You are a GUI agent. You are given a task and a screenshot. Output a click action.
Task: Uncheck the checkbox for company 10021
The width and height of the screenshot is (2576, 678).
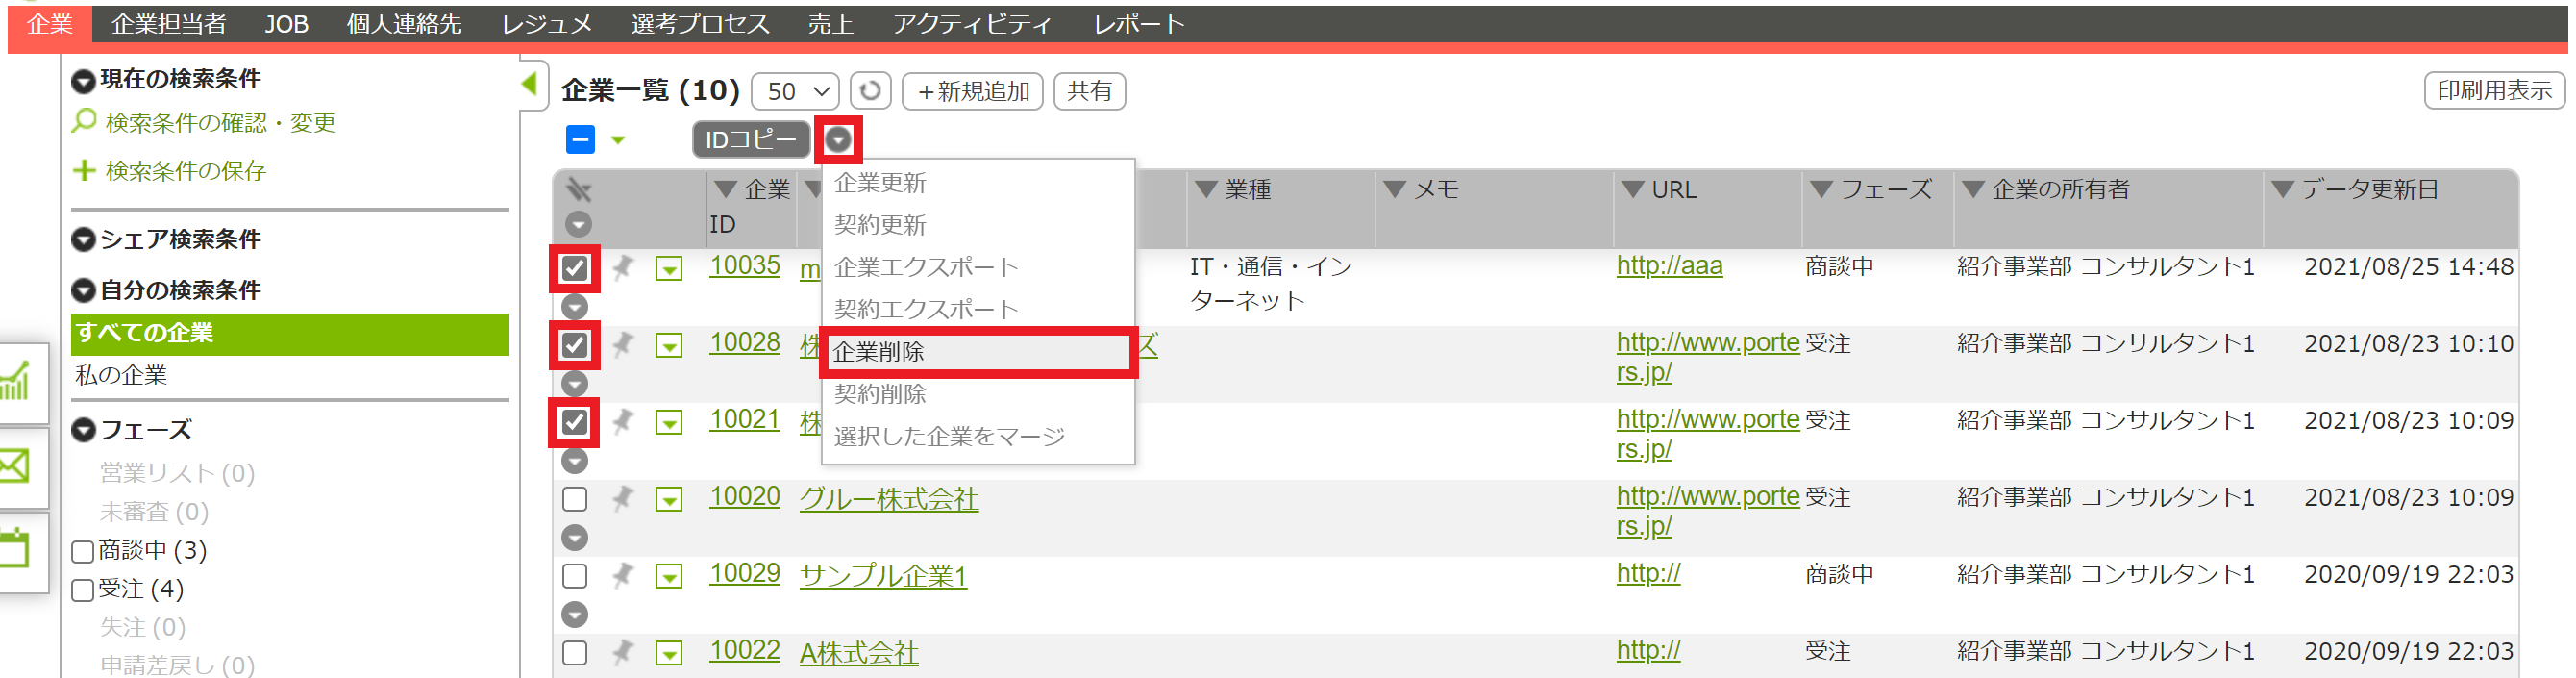tap(574, 422)
